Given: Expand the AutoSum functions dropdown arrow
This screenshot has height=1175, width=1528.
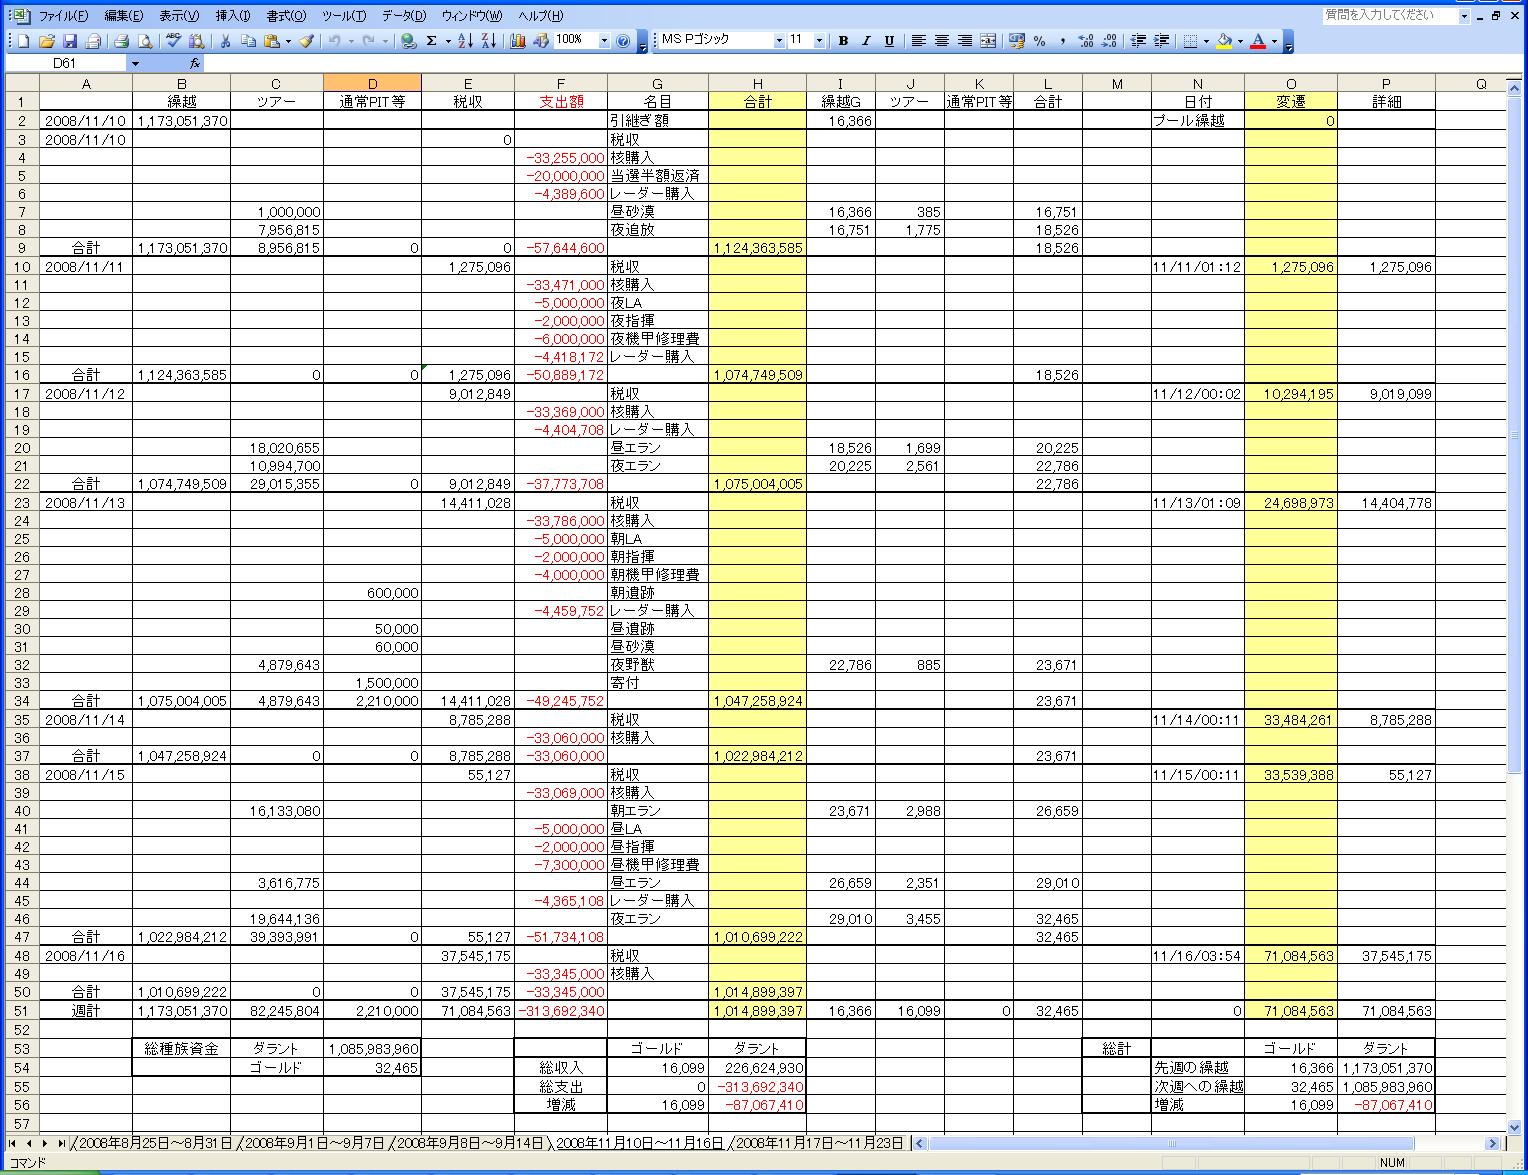Looking at the screenshot, I should click(x=446, y=41).
